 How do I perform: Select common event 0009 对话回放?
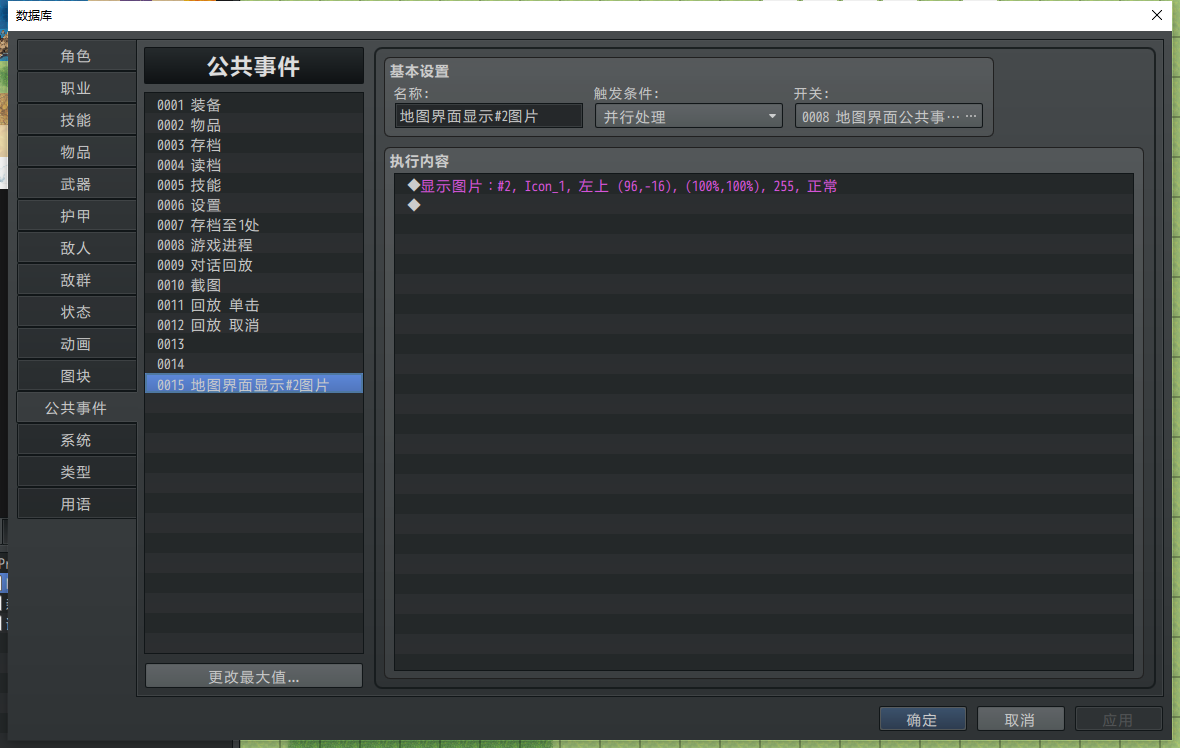pyautogui.click(x=254, y=265)
